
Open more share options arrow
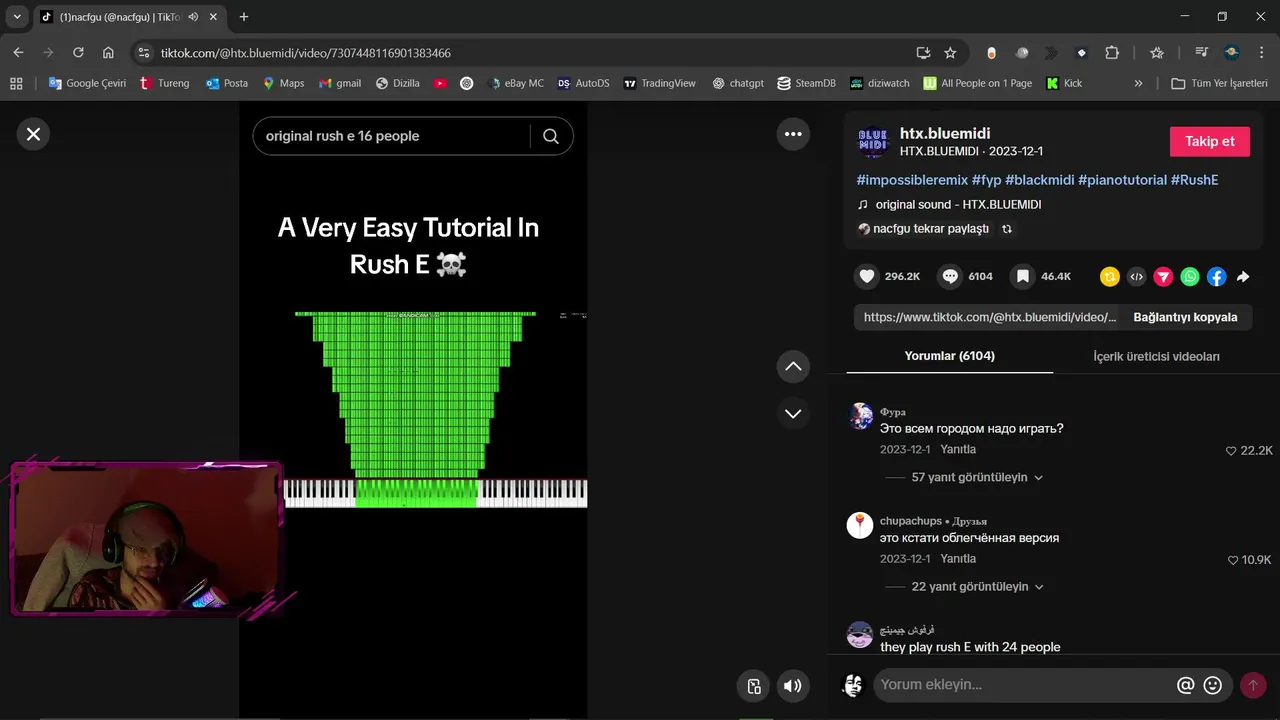(x=1243, y=277)
